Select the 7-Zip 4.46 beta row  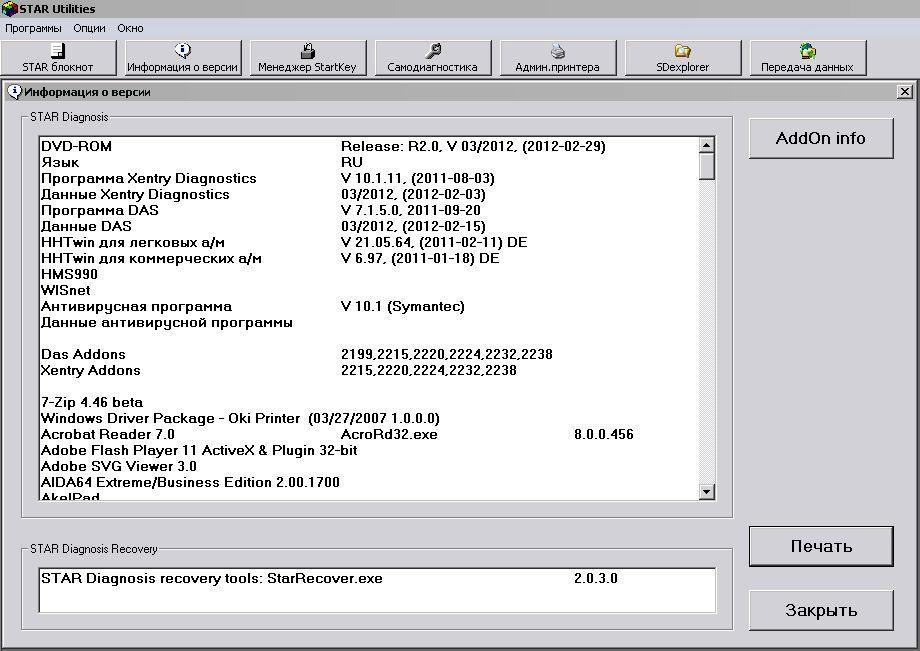[x=370, y=402]
